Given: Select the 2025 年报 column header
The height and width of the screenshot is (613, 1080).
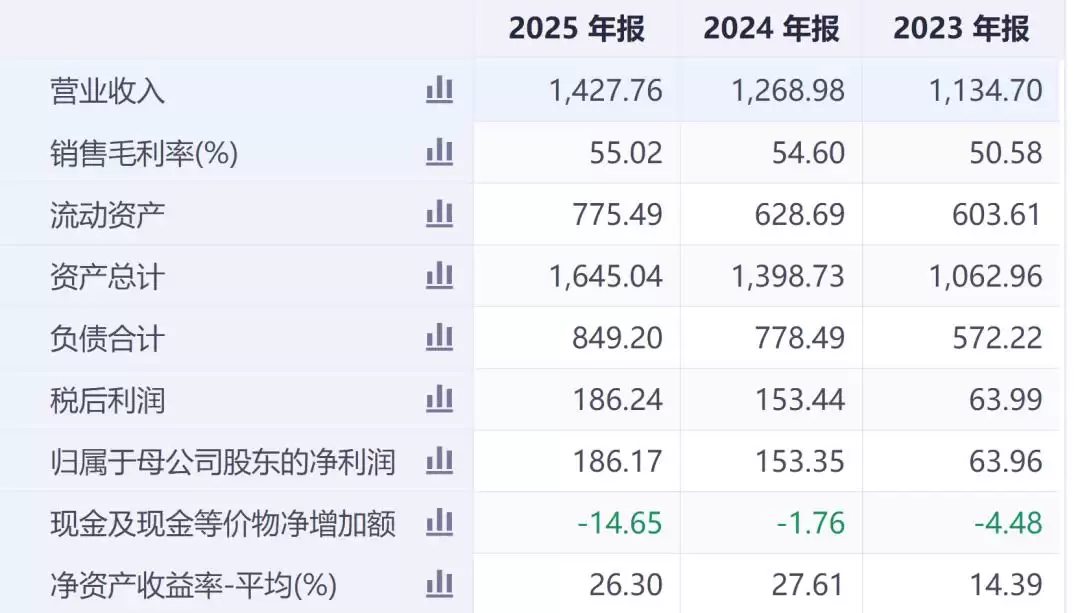Looking at the screenshot, I should [x=577, y=29].
